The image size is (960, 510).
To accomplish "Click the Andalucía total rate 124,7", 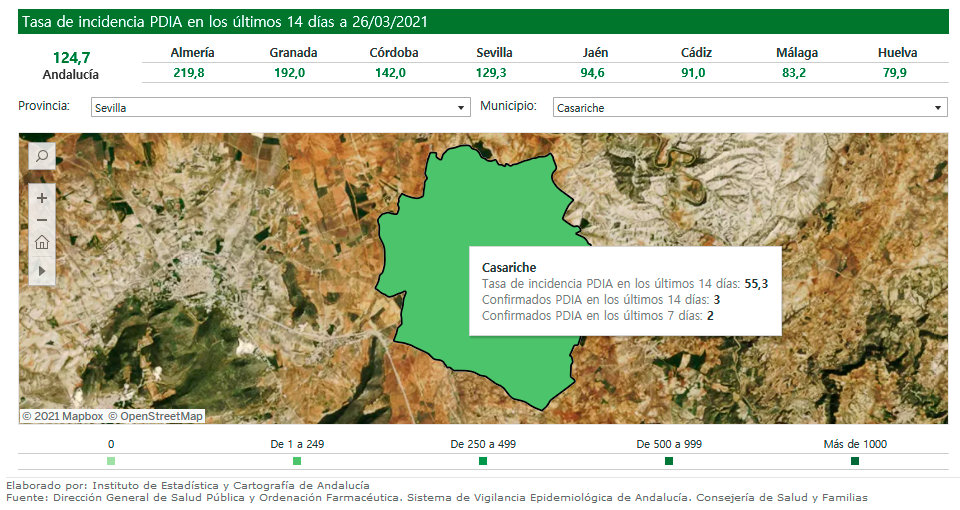I will [71, 58].
